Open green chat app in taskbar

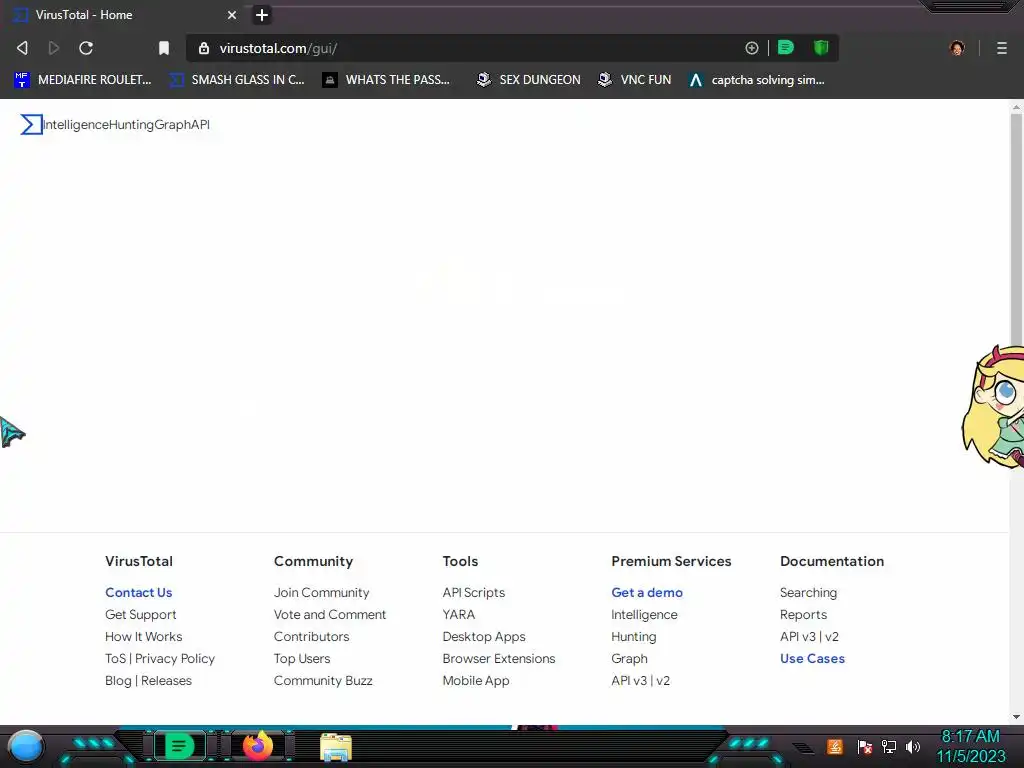pos(179,746)
